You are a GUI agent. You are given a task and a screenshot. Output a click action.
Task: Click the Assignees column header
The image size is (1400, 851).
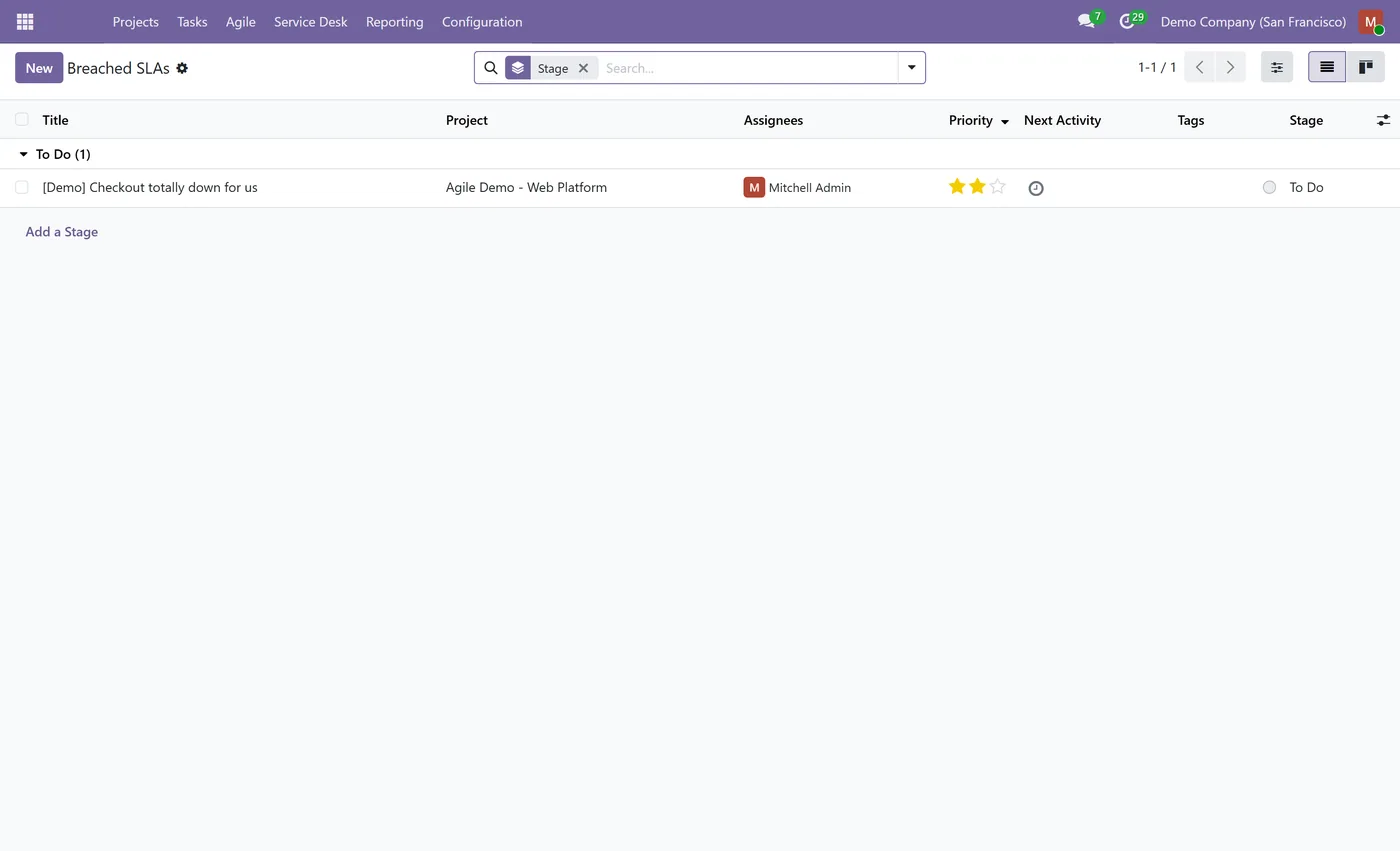[x=773, y=120]
